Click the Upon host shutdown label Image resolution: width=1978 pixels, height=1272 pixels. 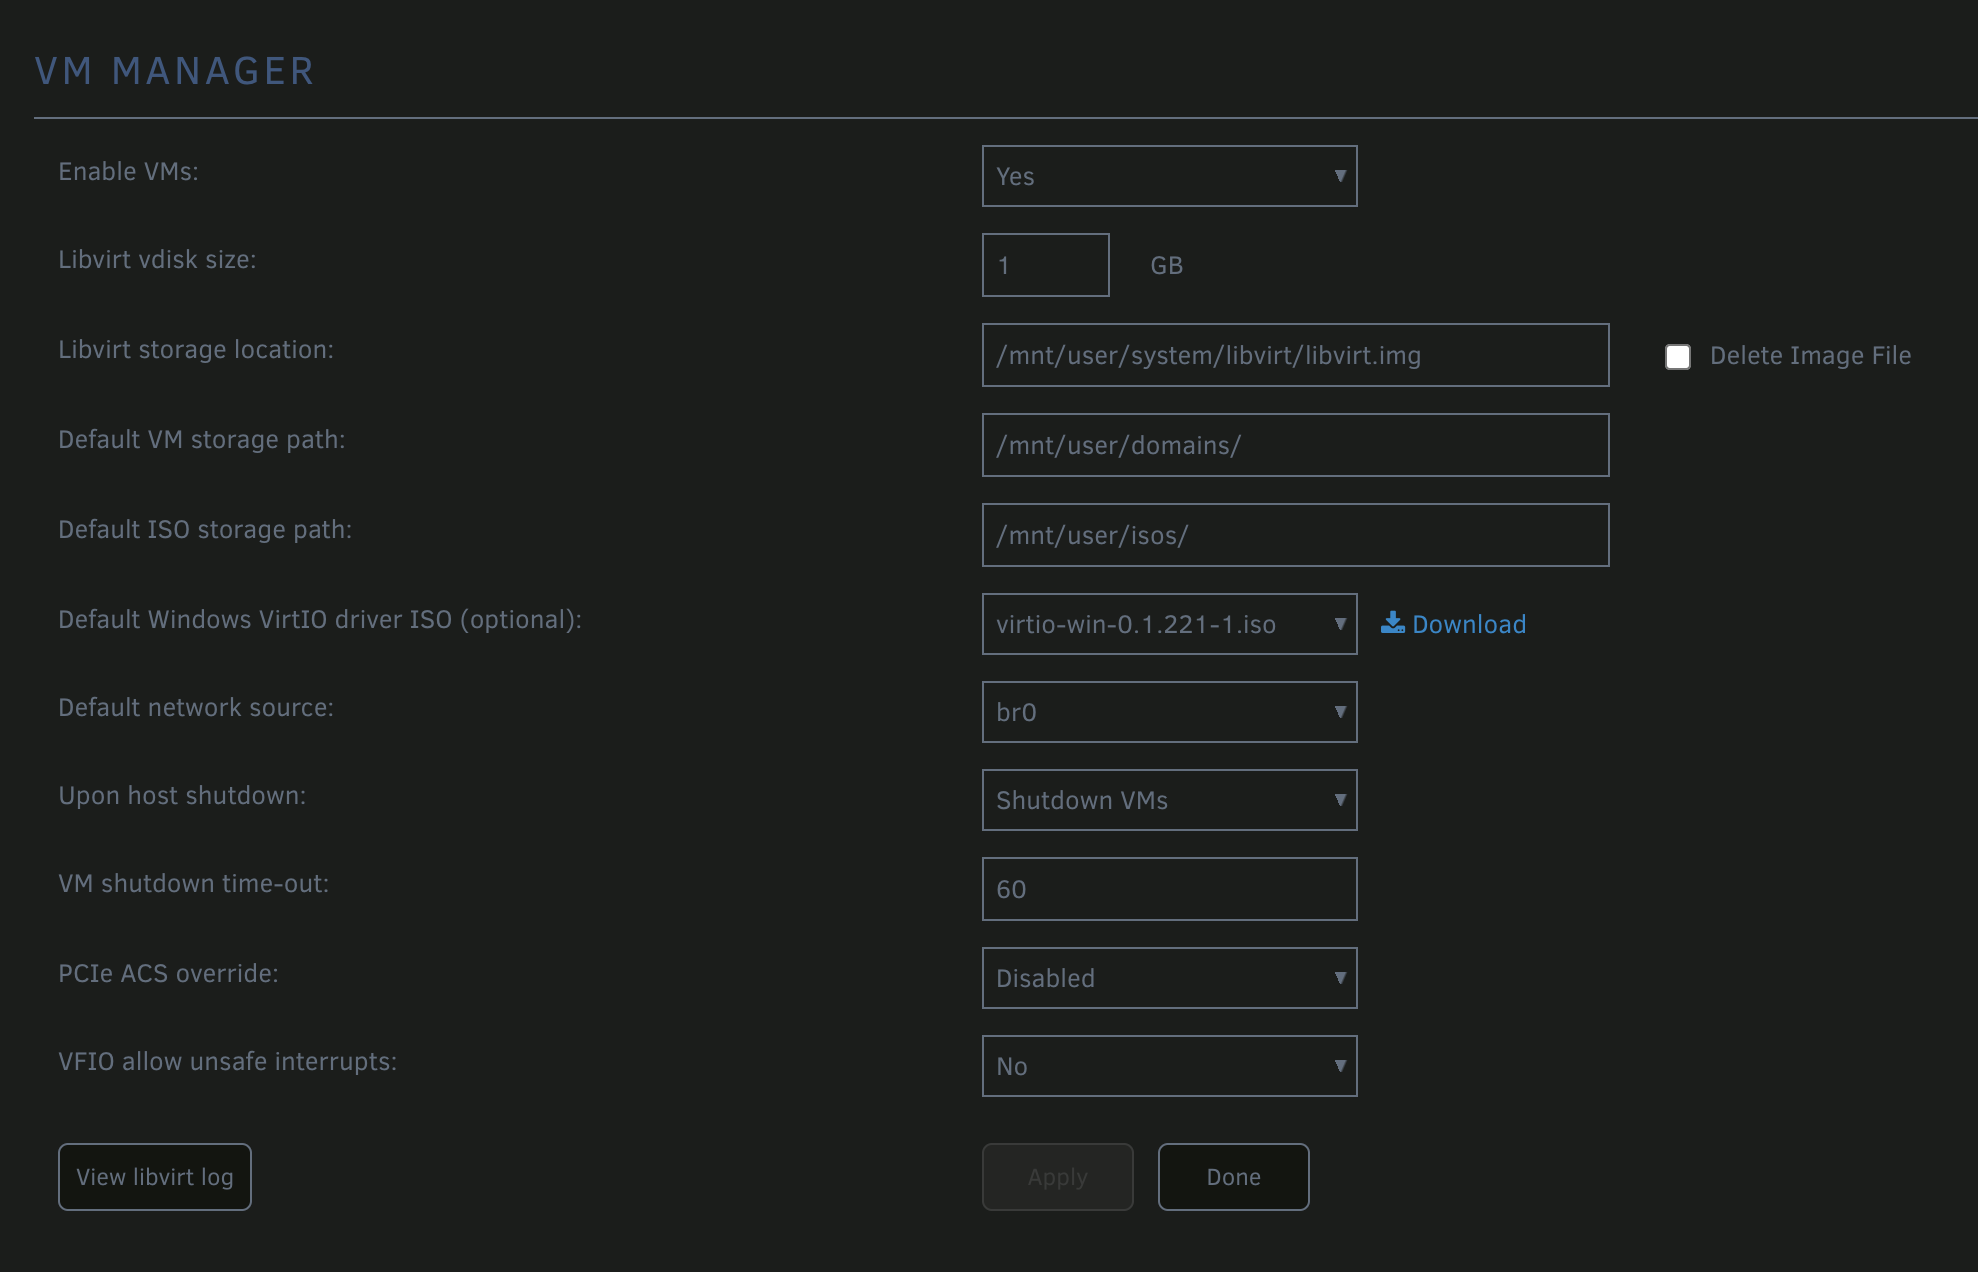click(x=182, y=796)
